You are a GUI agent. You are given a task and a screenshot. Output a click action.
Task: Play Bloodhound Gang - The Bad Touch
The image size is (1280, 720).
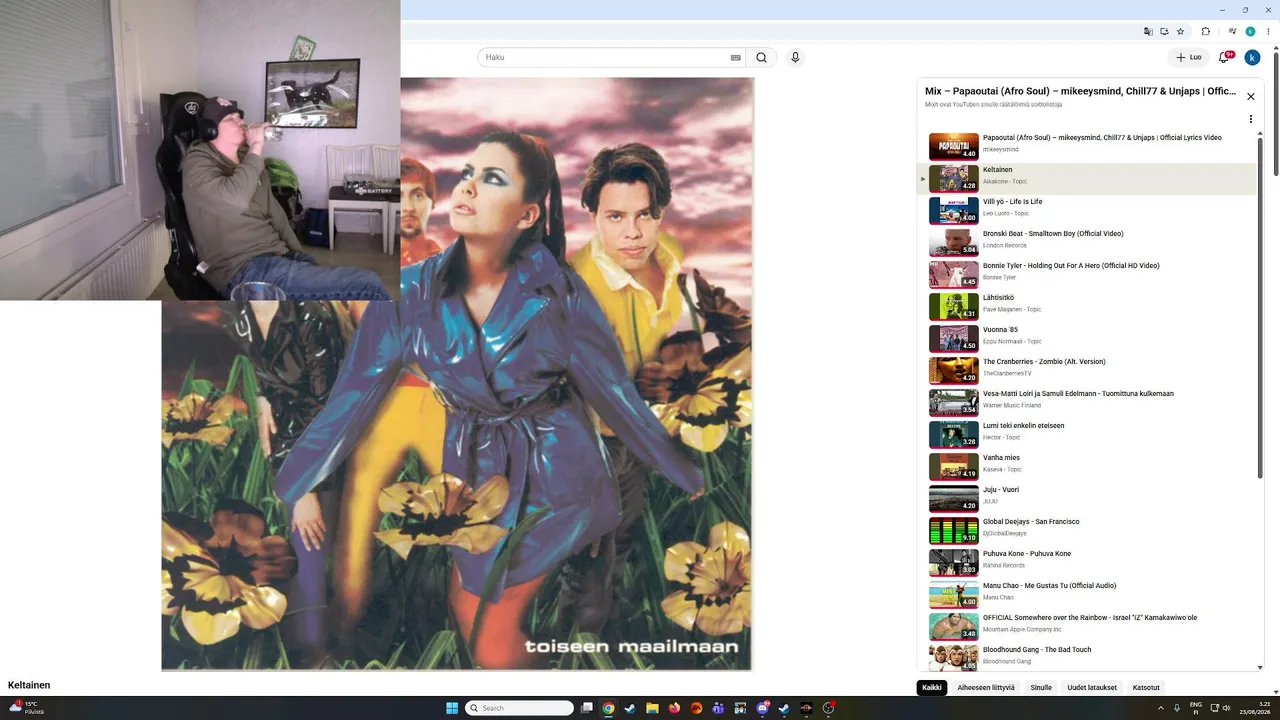[1087, 657]
